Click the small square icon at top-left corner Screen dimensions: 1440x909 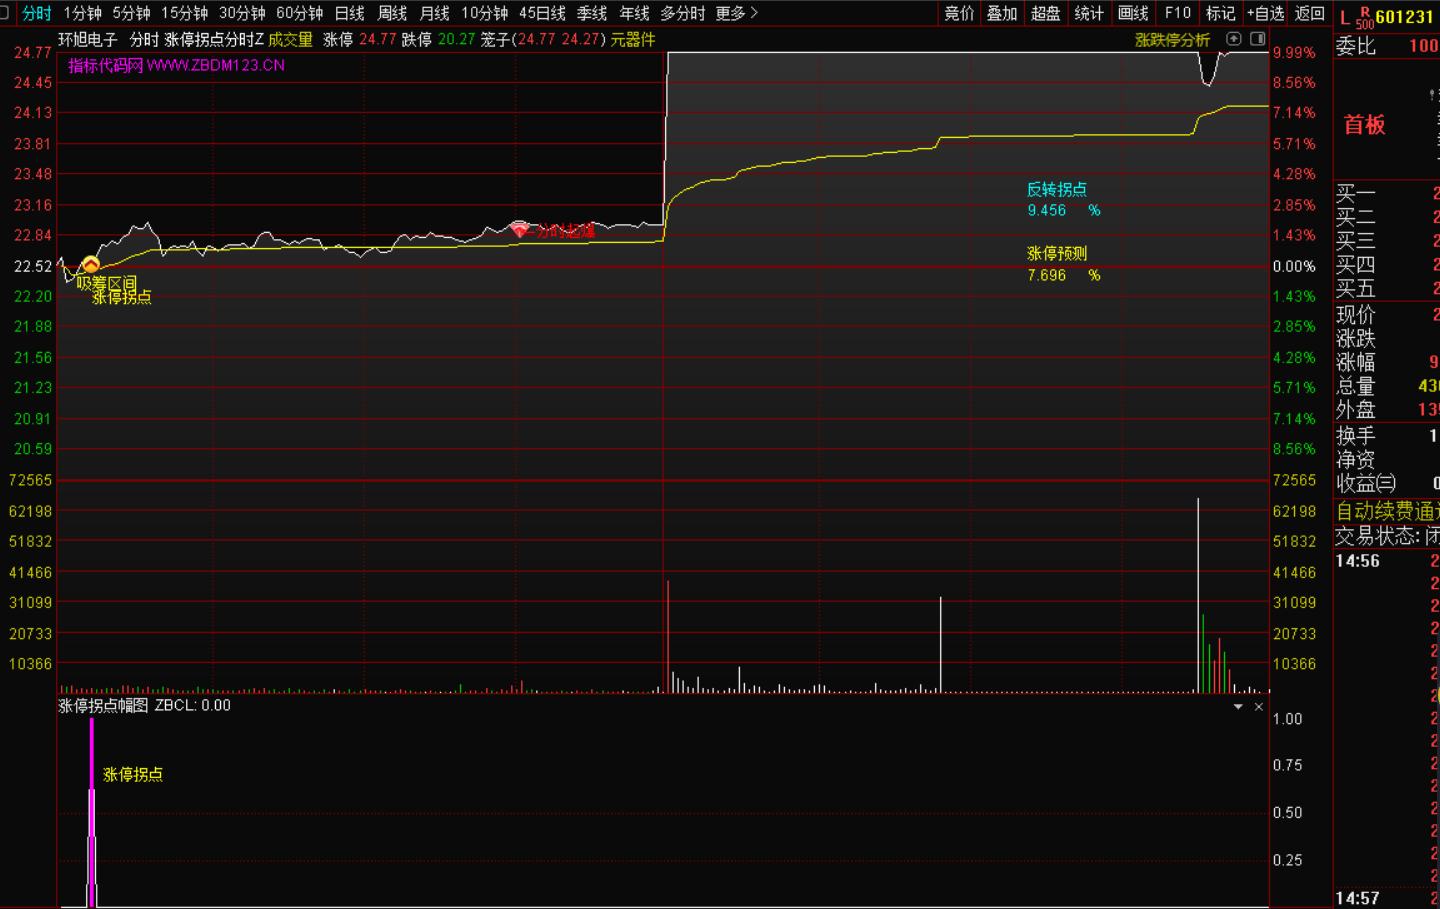pos(4,13)
